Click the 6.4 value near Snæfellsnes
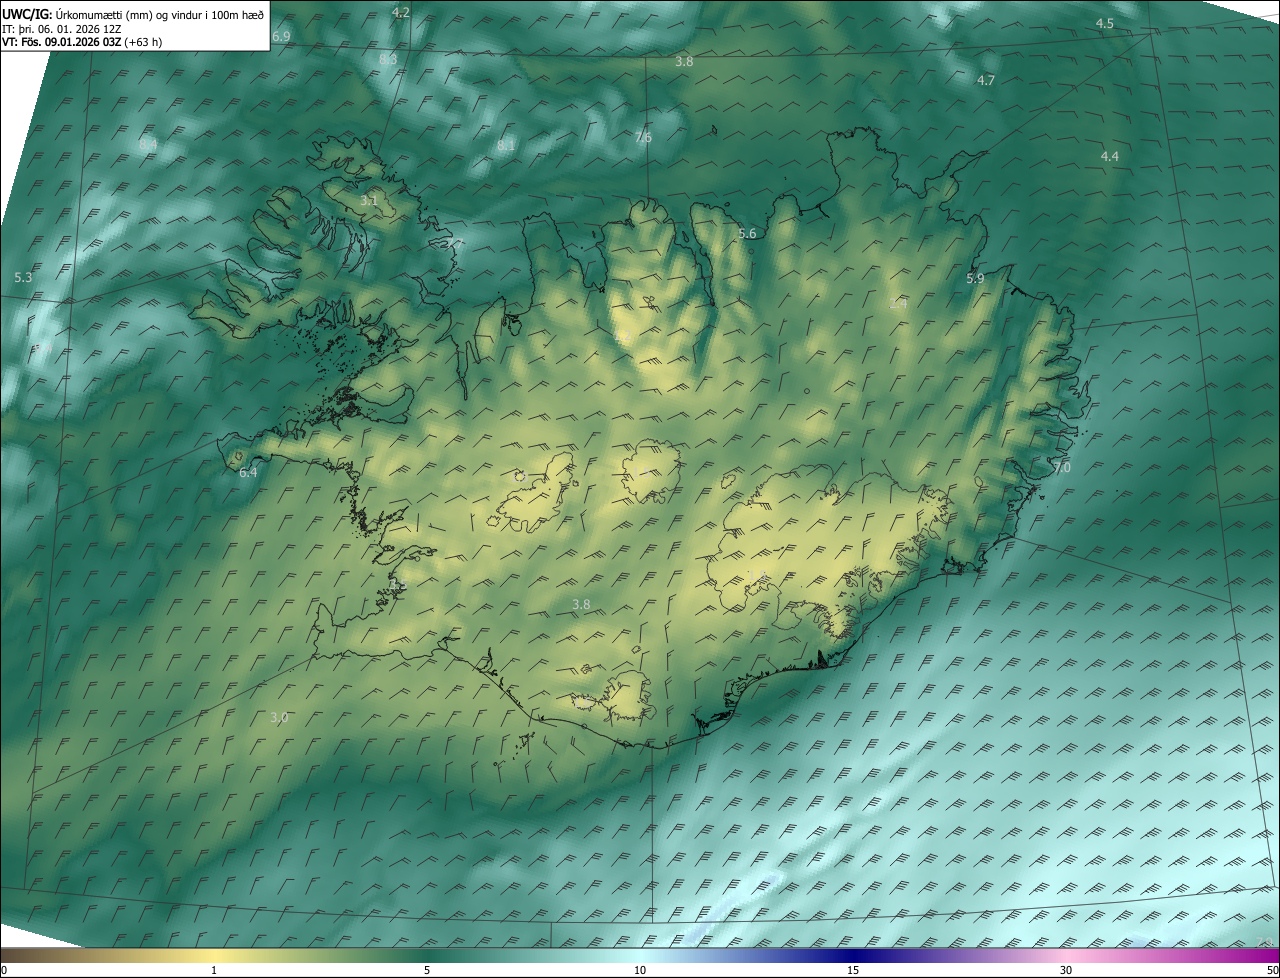The height and width of the screenshot is (978, 1280). click(x=248, y=472)
